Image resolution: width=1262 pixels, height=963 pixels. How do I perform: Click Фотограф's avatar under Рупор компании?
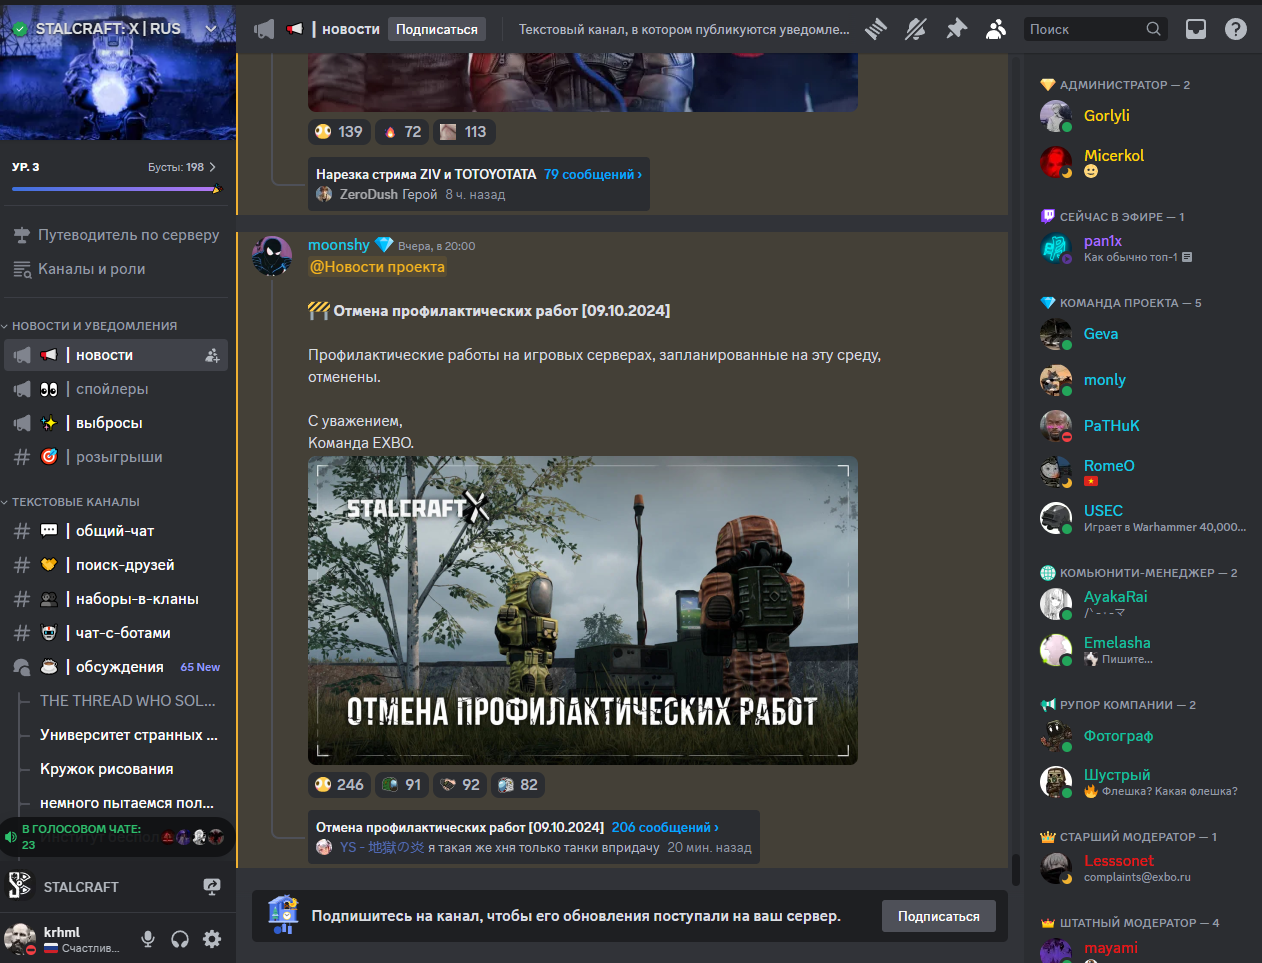(1056, 736)
